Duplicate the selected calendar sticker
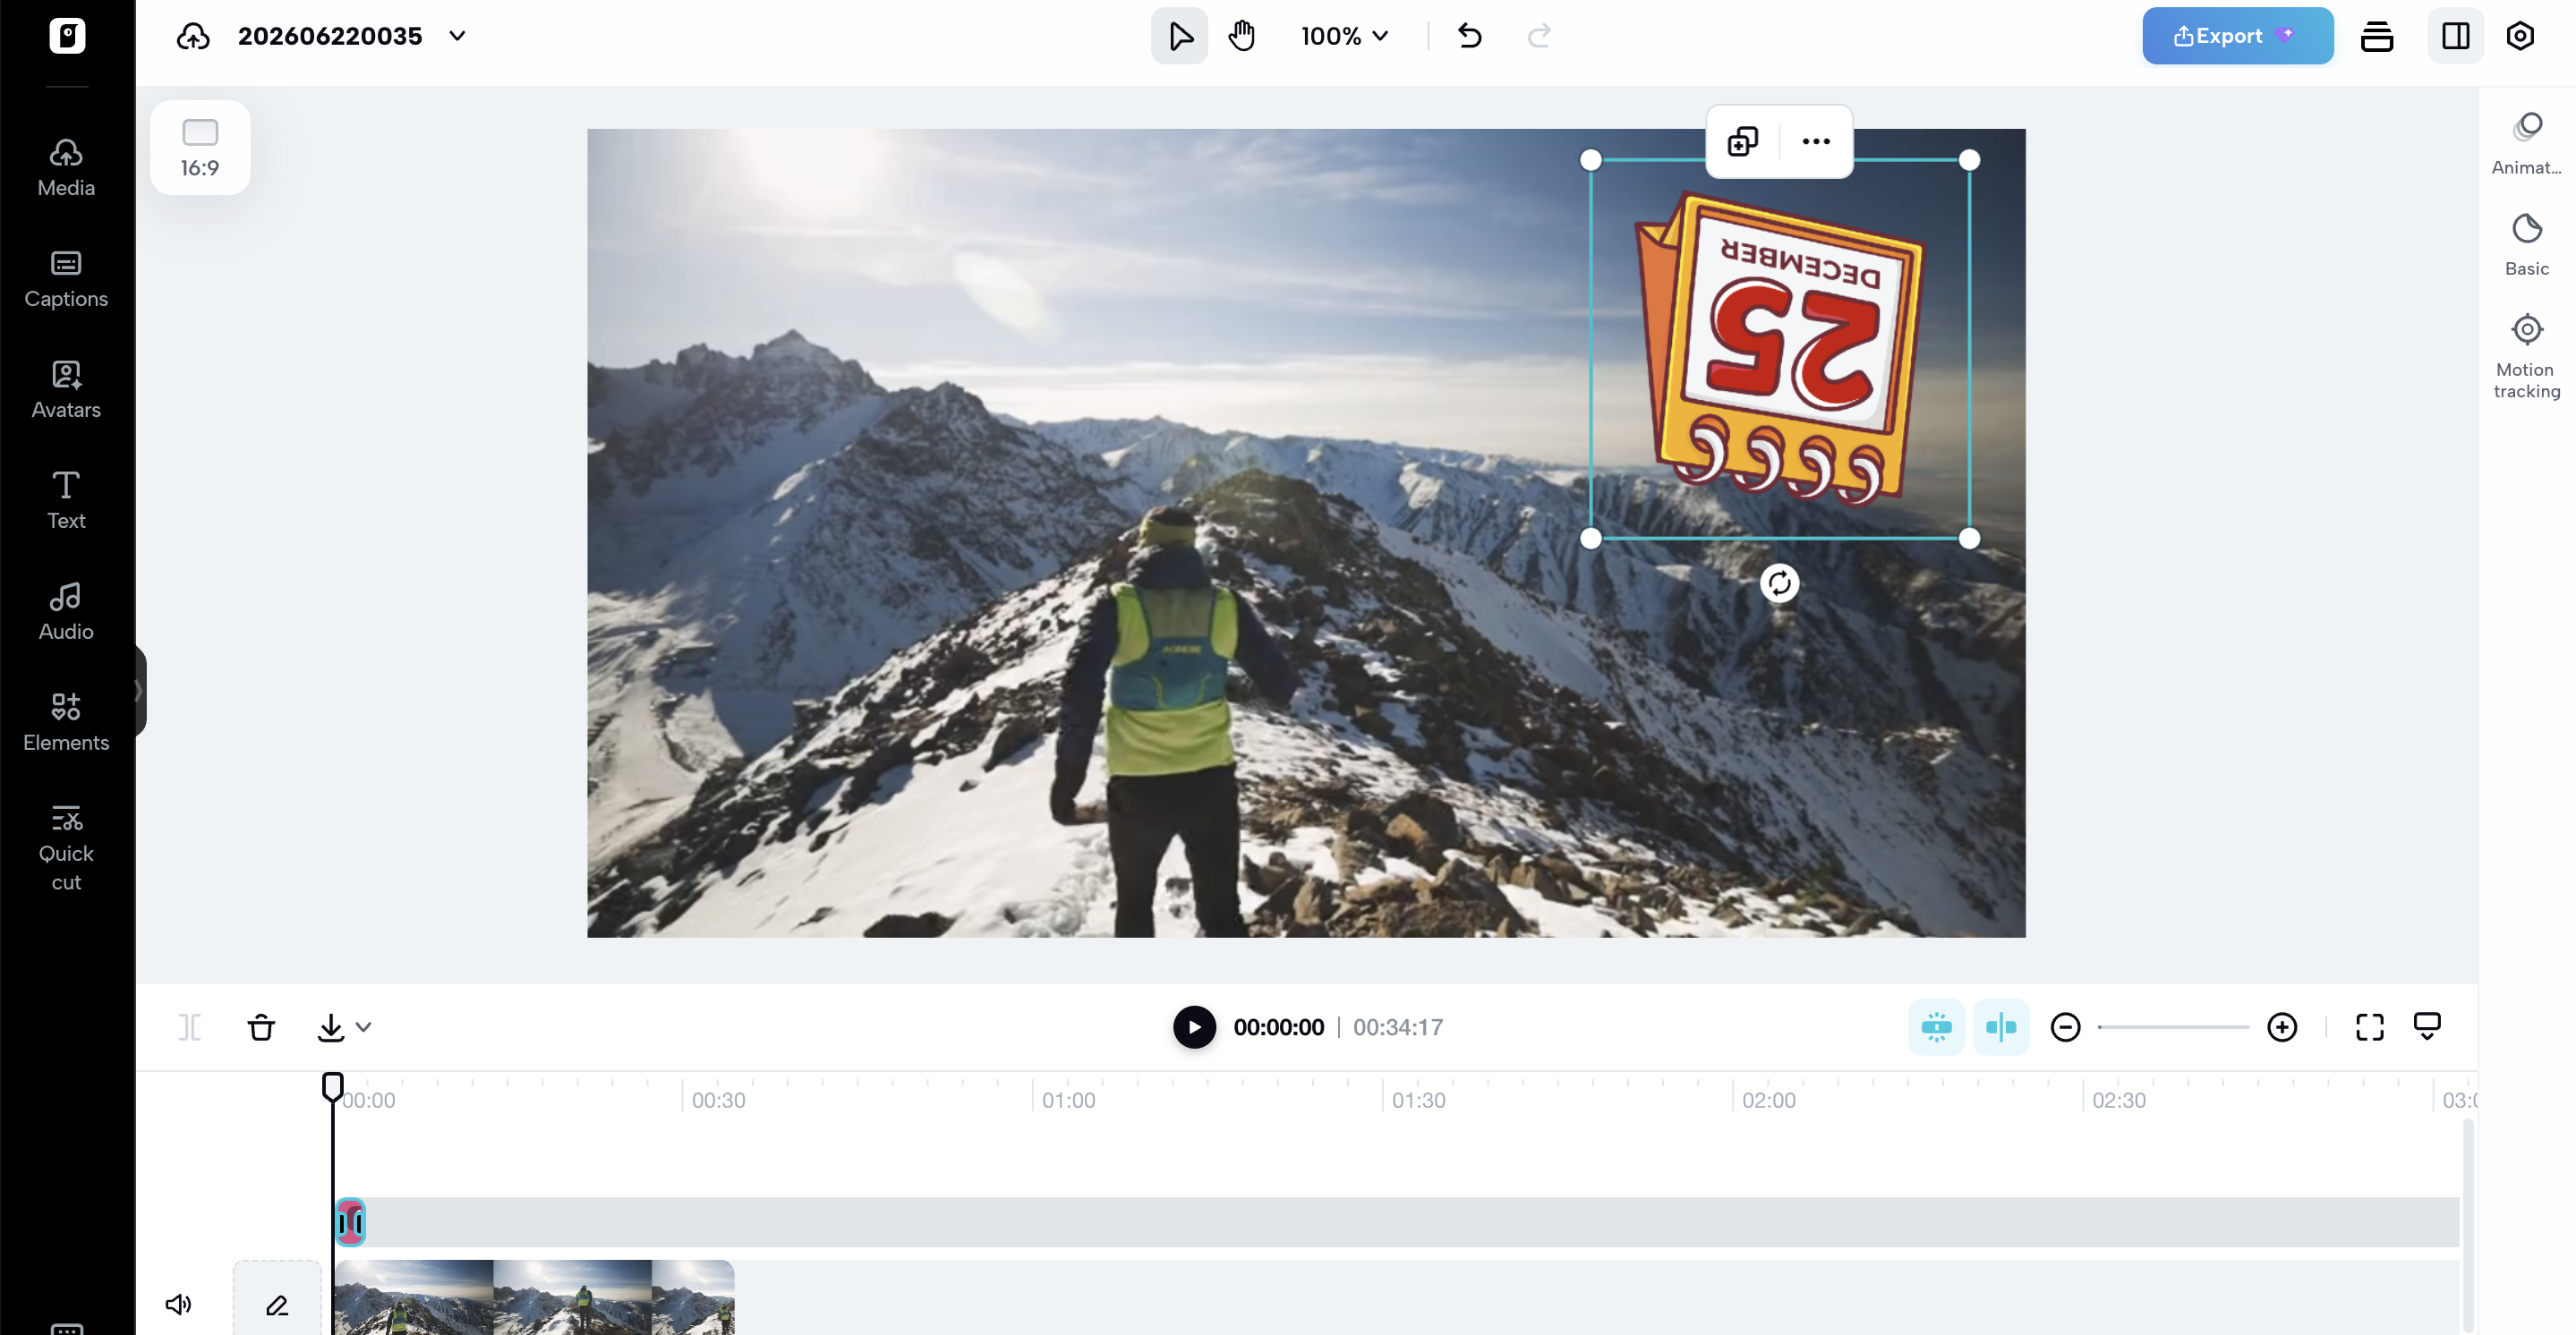This screenshot has height=1335, width=2576. point(1742,141)
